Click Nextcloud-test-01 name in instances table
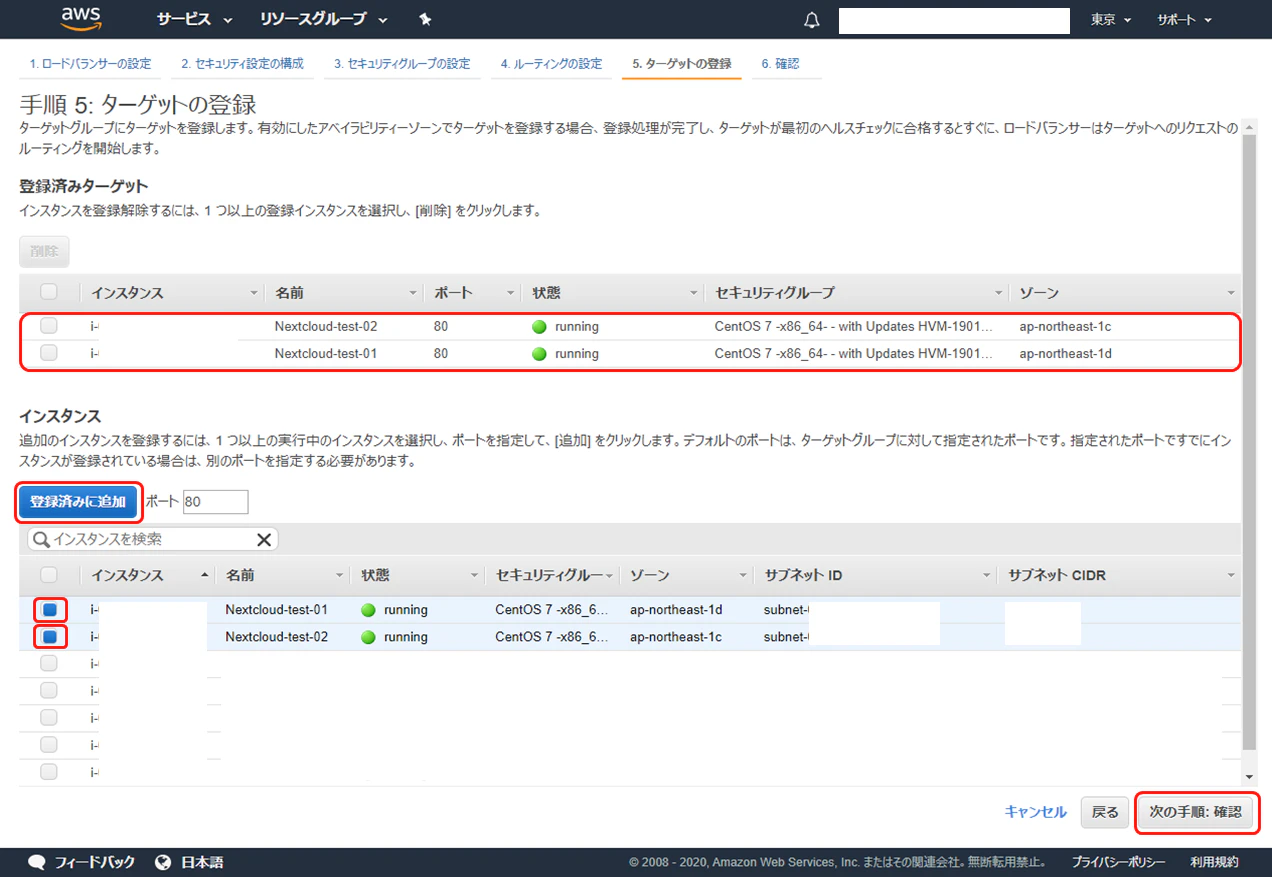Screen dimensions: 1272x877 (x=276, y=609)
